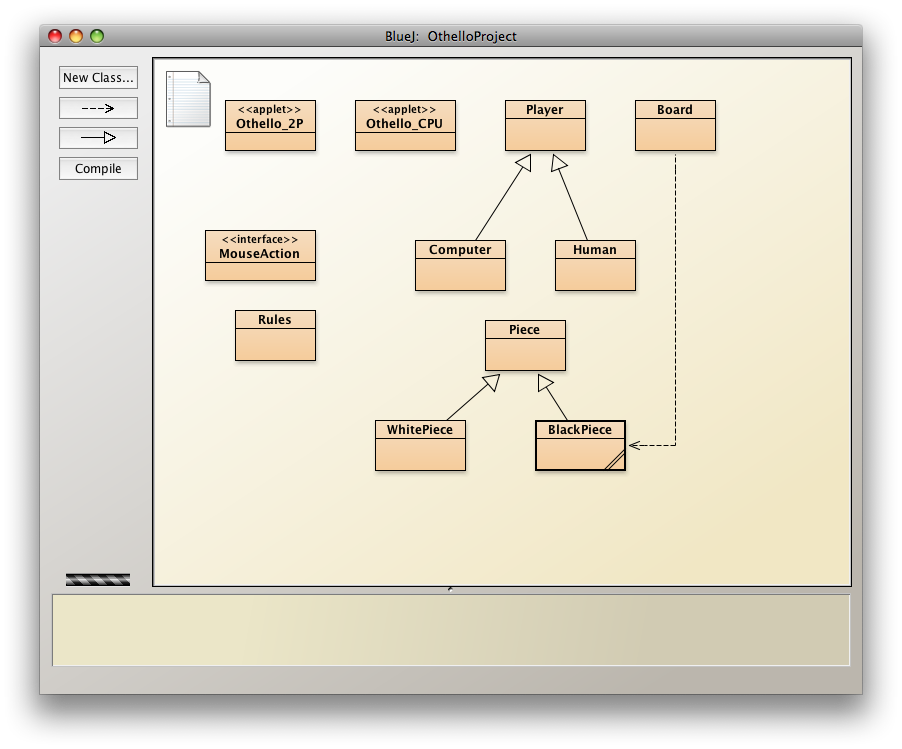Select the Piece class box
This screenshot has height=749, width=902.
point(525,345)
